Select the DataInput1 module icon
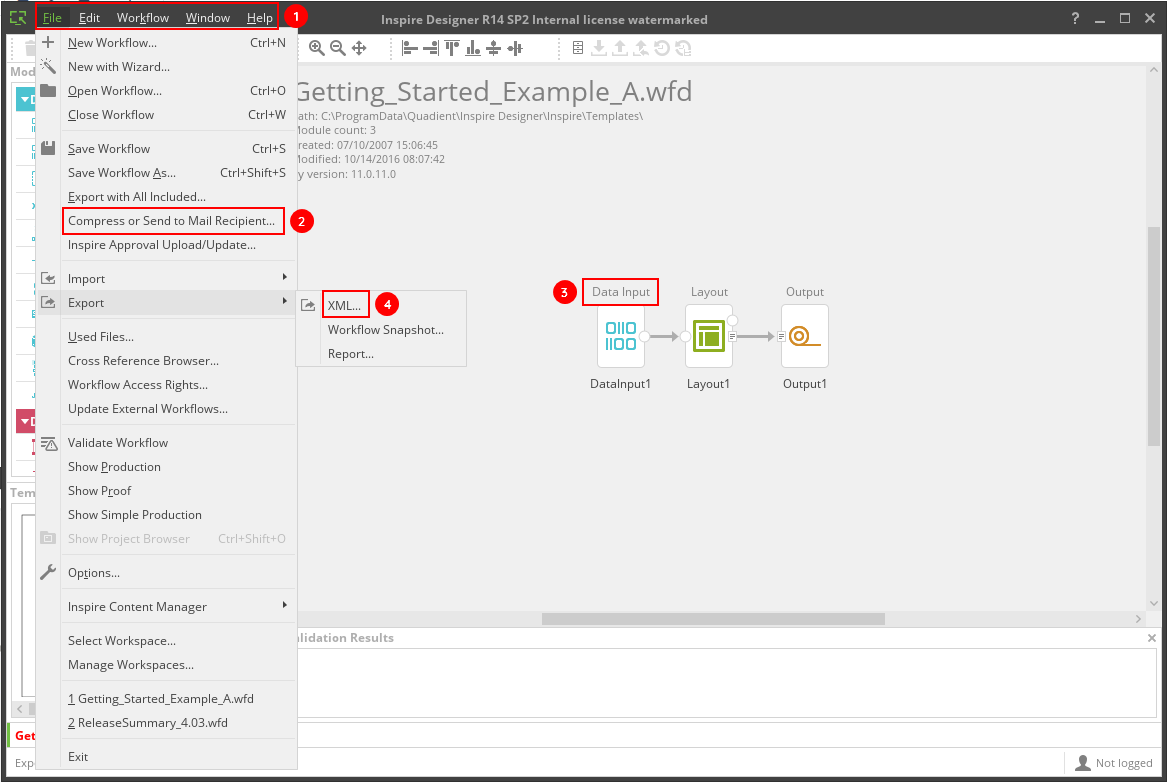 point(621,336)
